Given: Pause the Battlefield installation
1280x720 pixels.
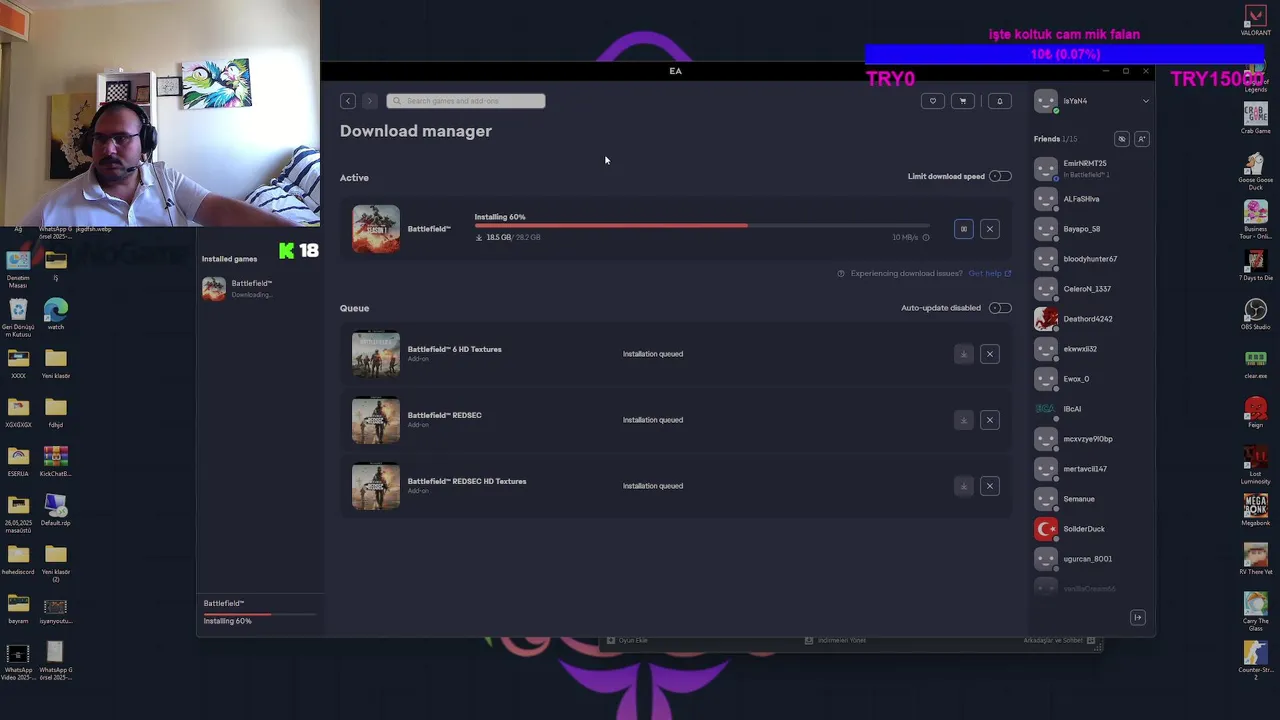Looking at the screenshot, I should coord(963,229).
